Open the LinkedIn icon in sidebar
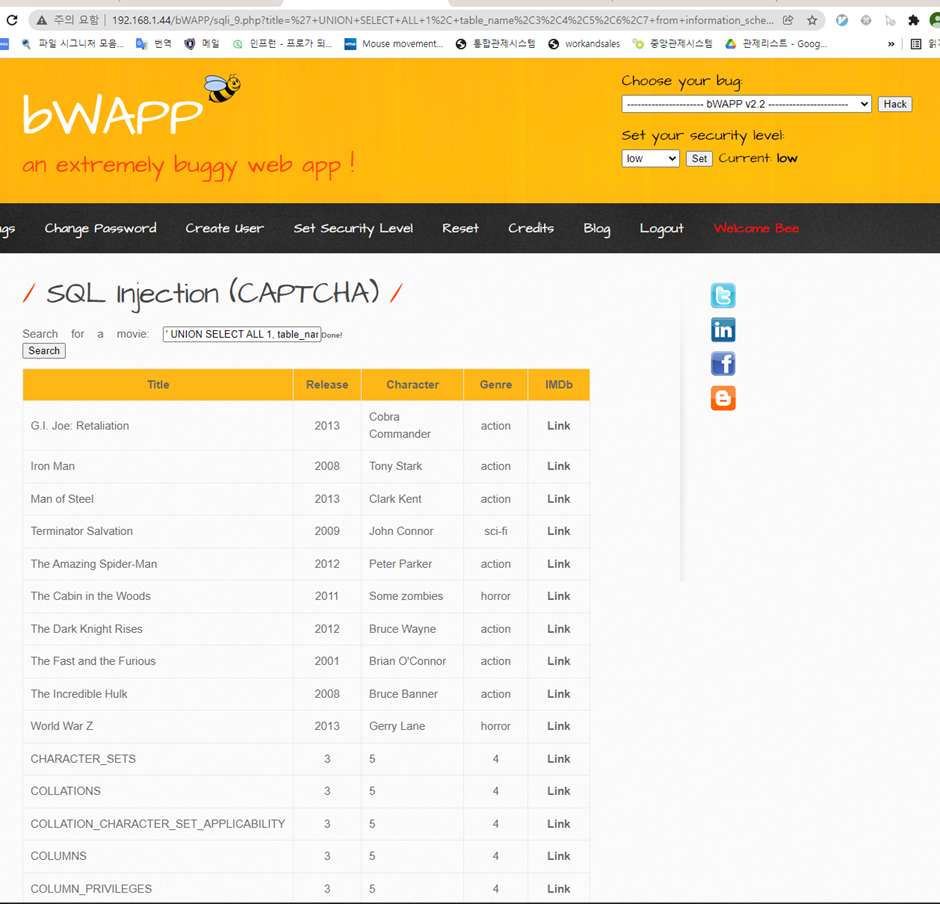The width and height of the screenshot is (940, 904). coord(723,330)
